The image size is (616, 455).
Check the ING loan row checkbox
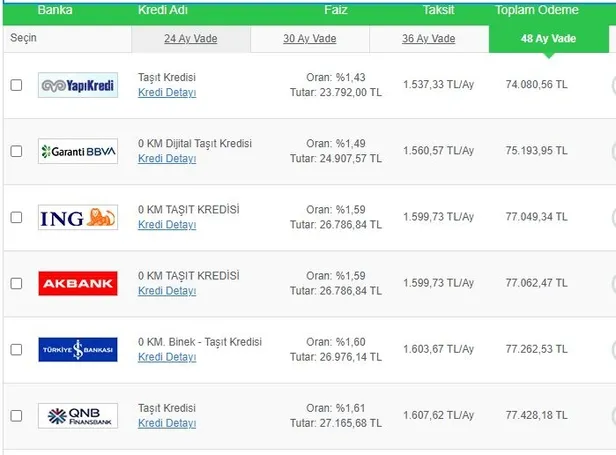tap(16, 217)
